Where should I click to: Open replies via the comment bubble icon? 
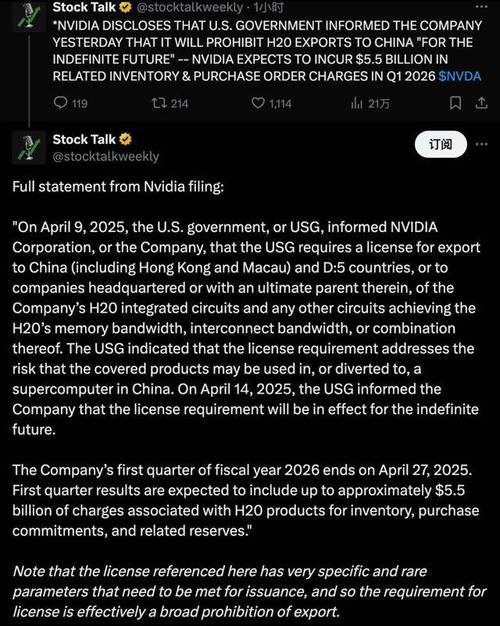[x=60, y=103]
